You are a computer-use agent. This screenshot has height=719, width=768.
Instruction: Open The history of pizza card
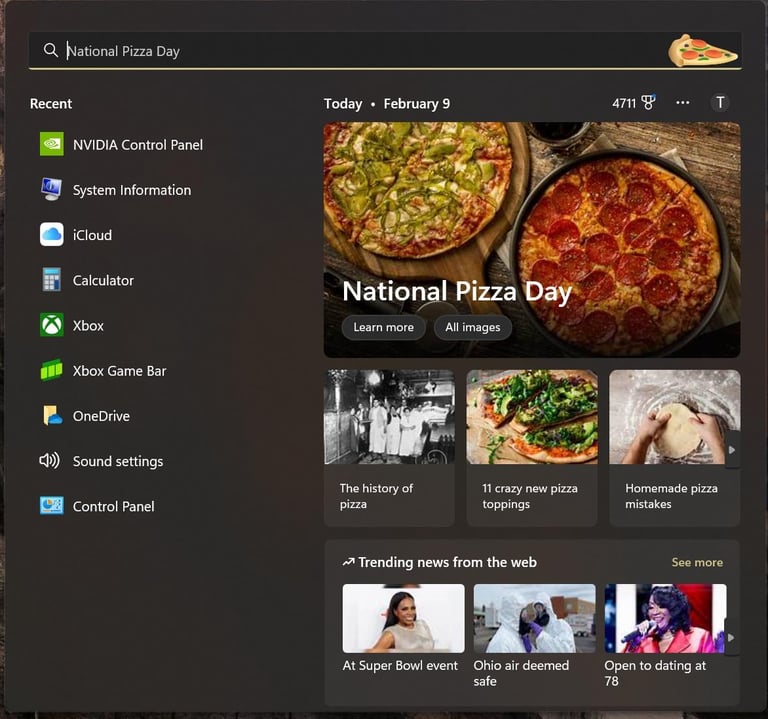coord(389,448)
